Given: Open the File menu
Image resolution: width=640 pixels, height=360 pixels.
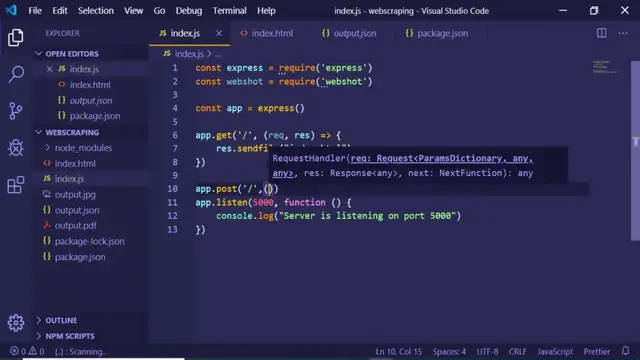Looking at the screenshot, I should (x=35, y=11).
